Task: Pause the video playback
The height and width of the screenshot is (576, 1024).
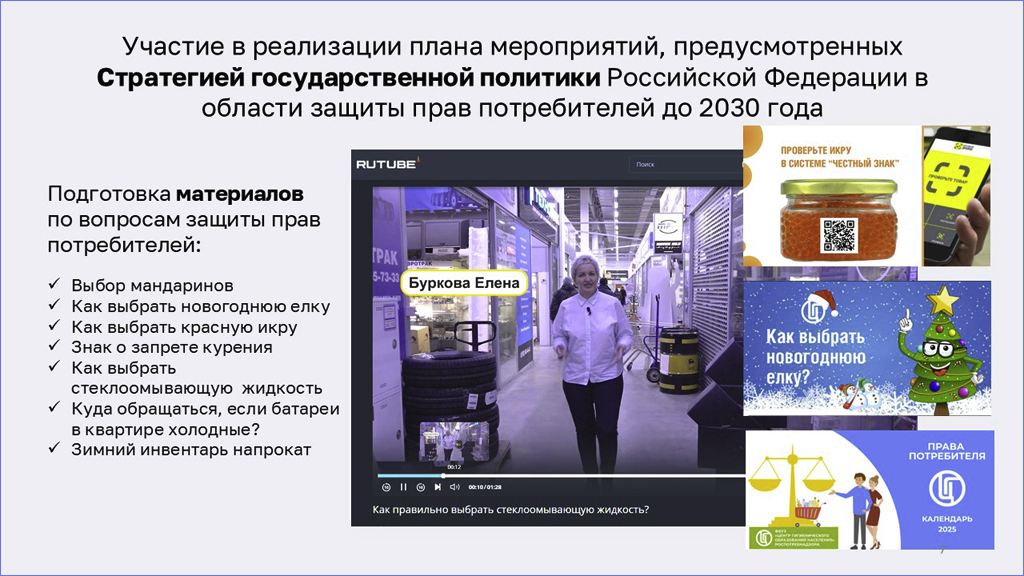Action: pos(404,487)
